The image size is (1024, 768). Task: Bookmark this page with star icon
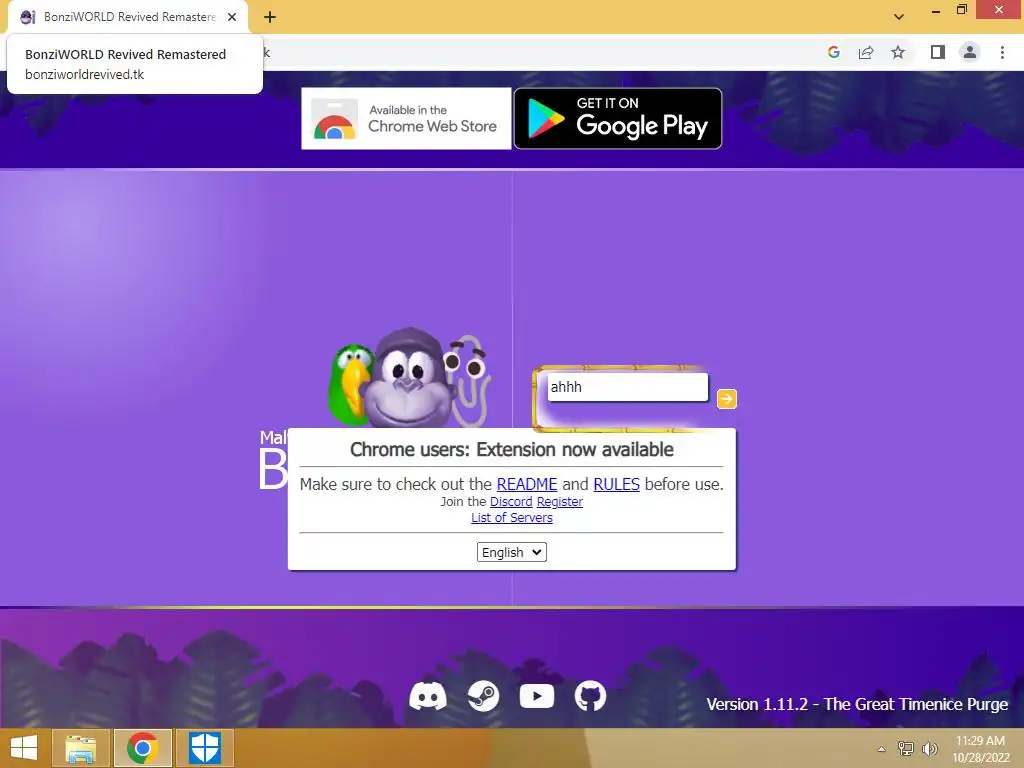898,52
